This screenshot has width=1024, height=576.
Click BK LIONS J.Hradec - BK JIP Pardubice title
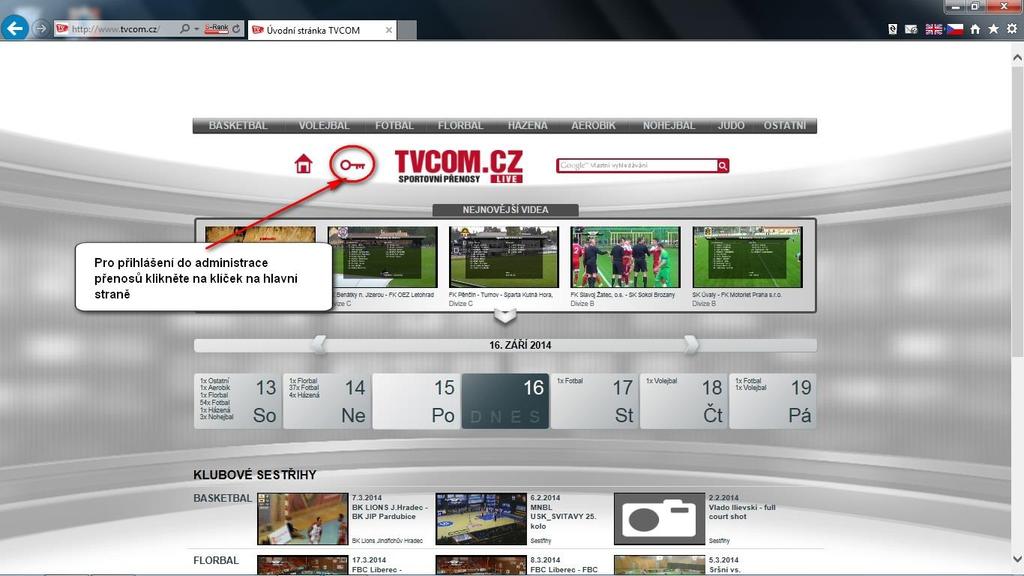[390, 511]
